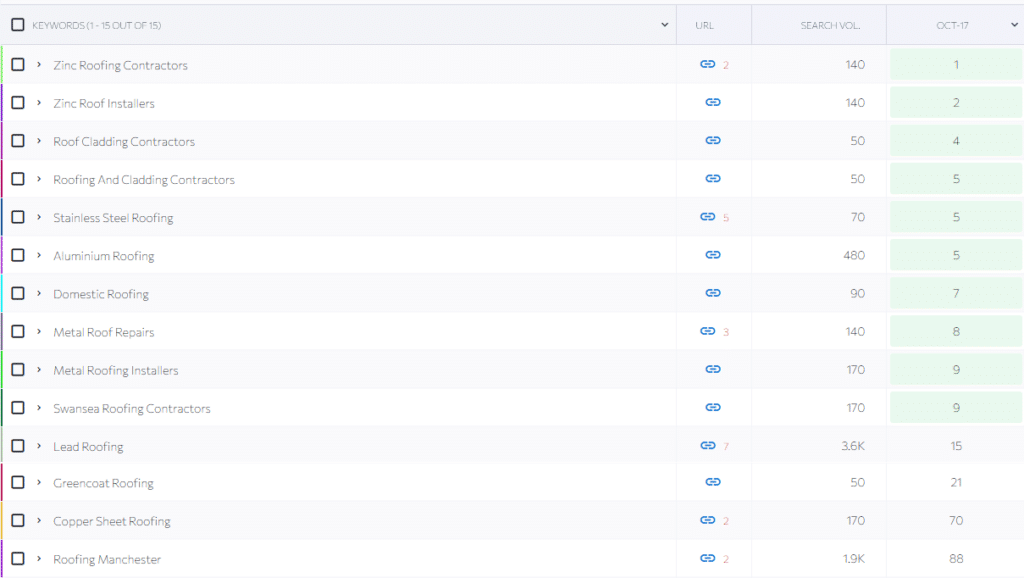Click the URL column header
Image resolution: width=1024 pixels, height=578 pixels.
[x=704, y=25]
